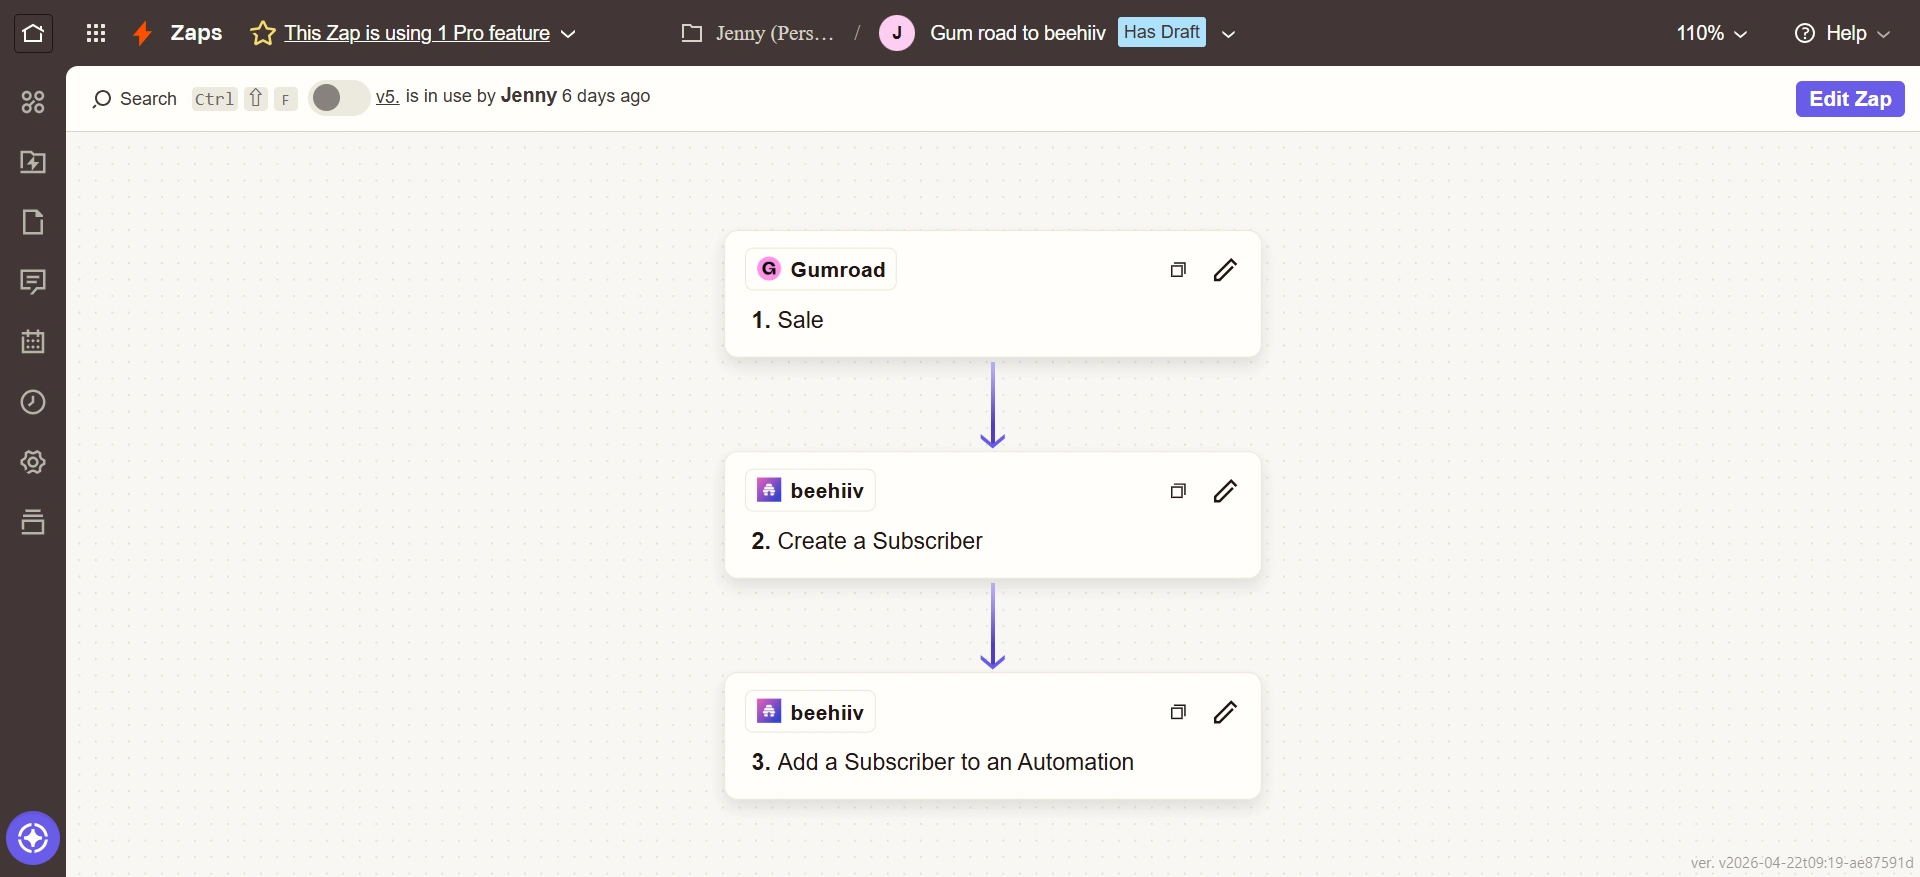Duplicate the Add a Subscriber to Automation step

(x=1178, y=712)
